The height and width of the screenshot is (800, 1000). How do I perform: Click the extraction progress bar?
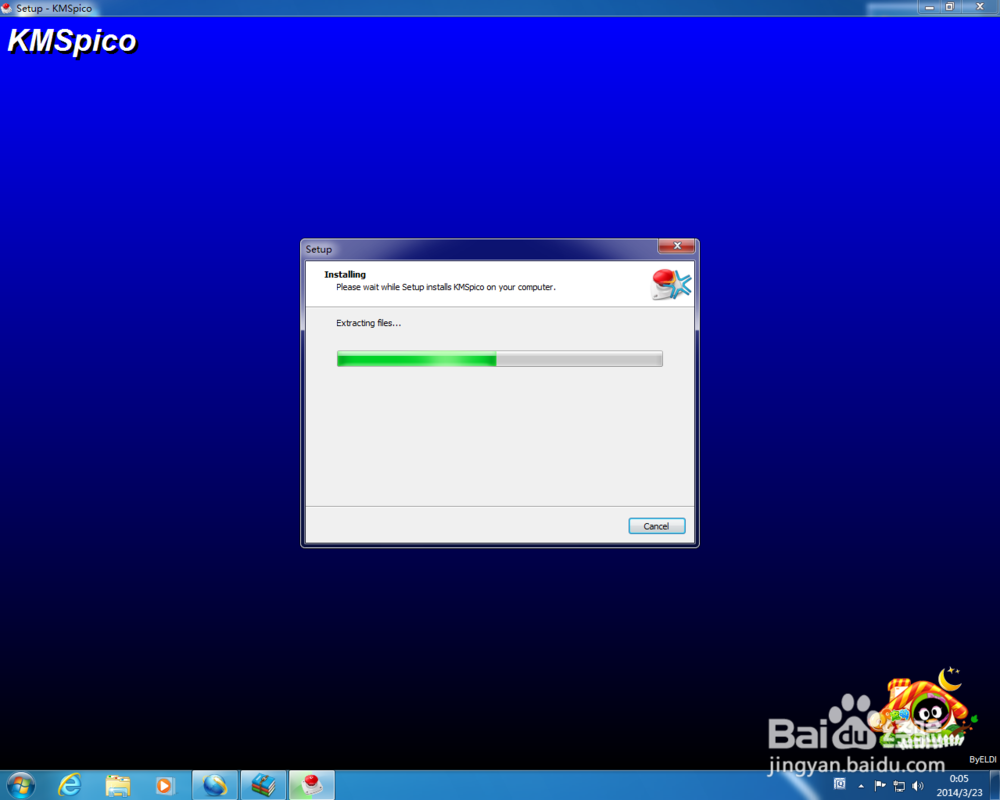coord(499,359)
